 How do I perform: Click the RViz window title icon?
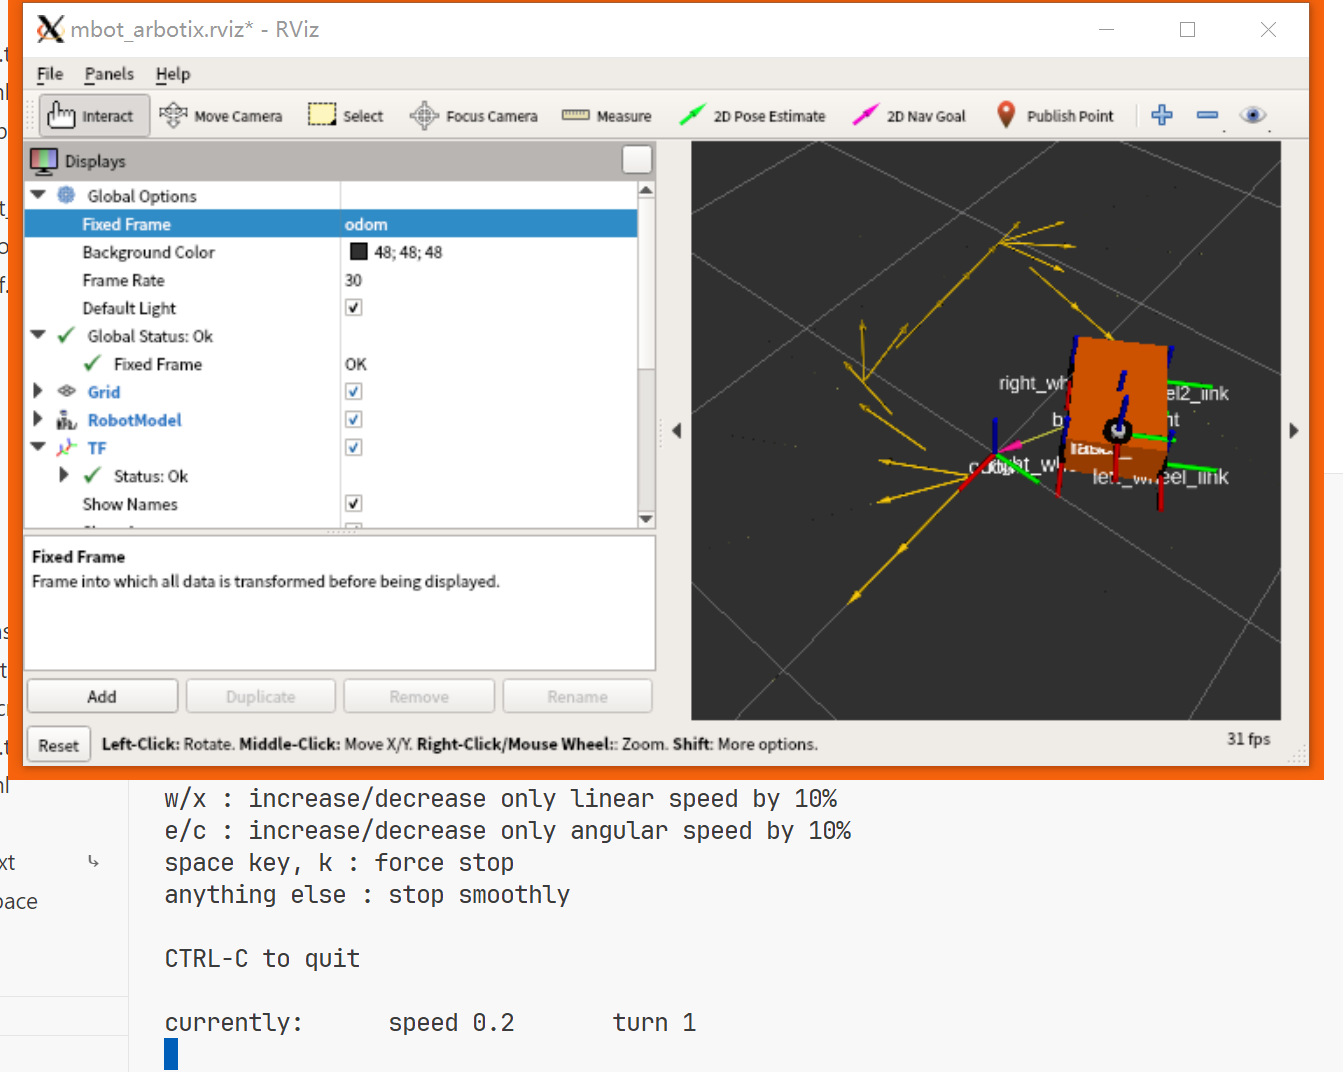50,29
